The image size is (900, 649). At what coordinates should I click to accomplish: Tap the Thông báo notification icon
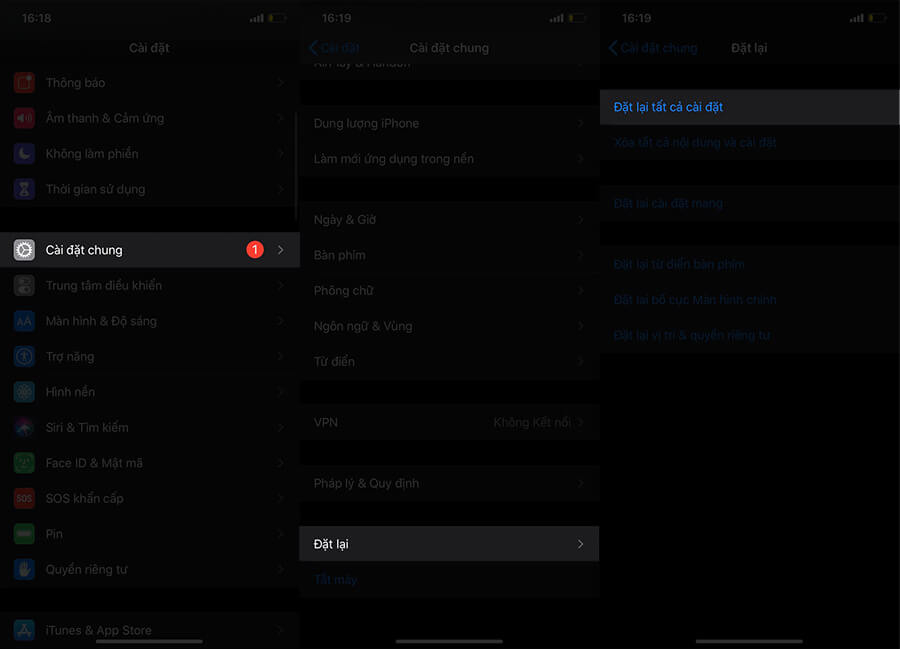click(x=24, y=83)
